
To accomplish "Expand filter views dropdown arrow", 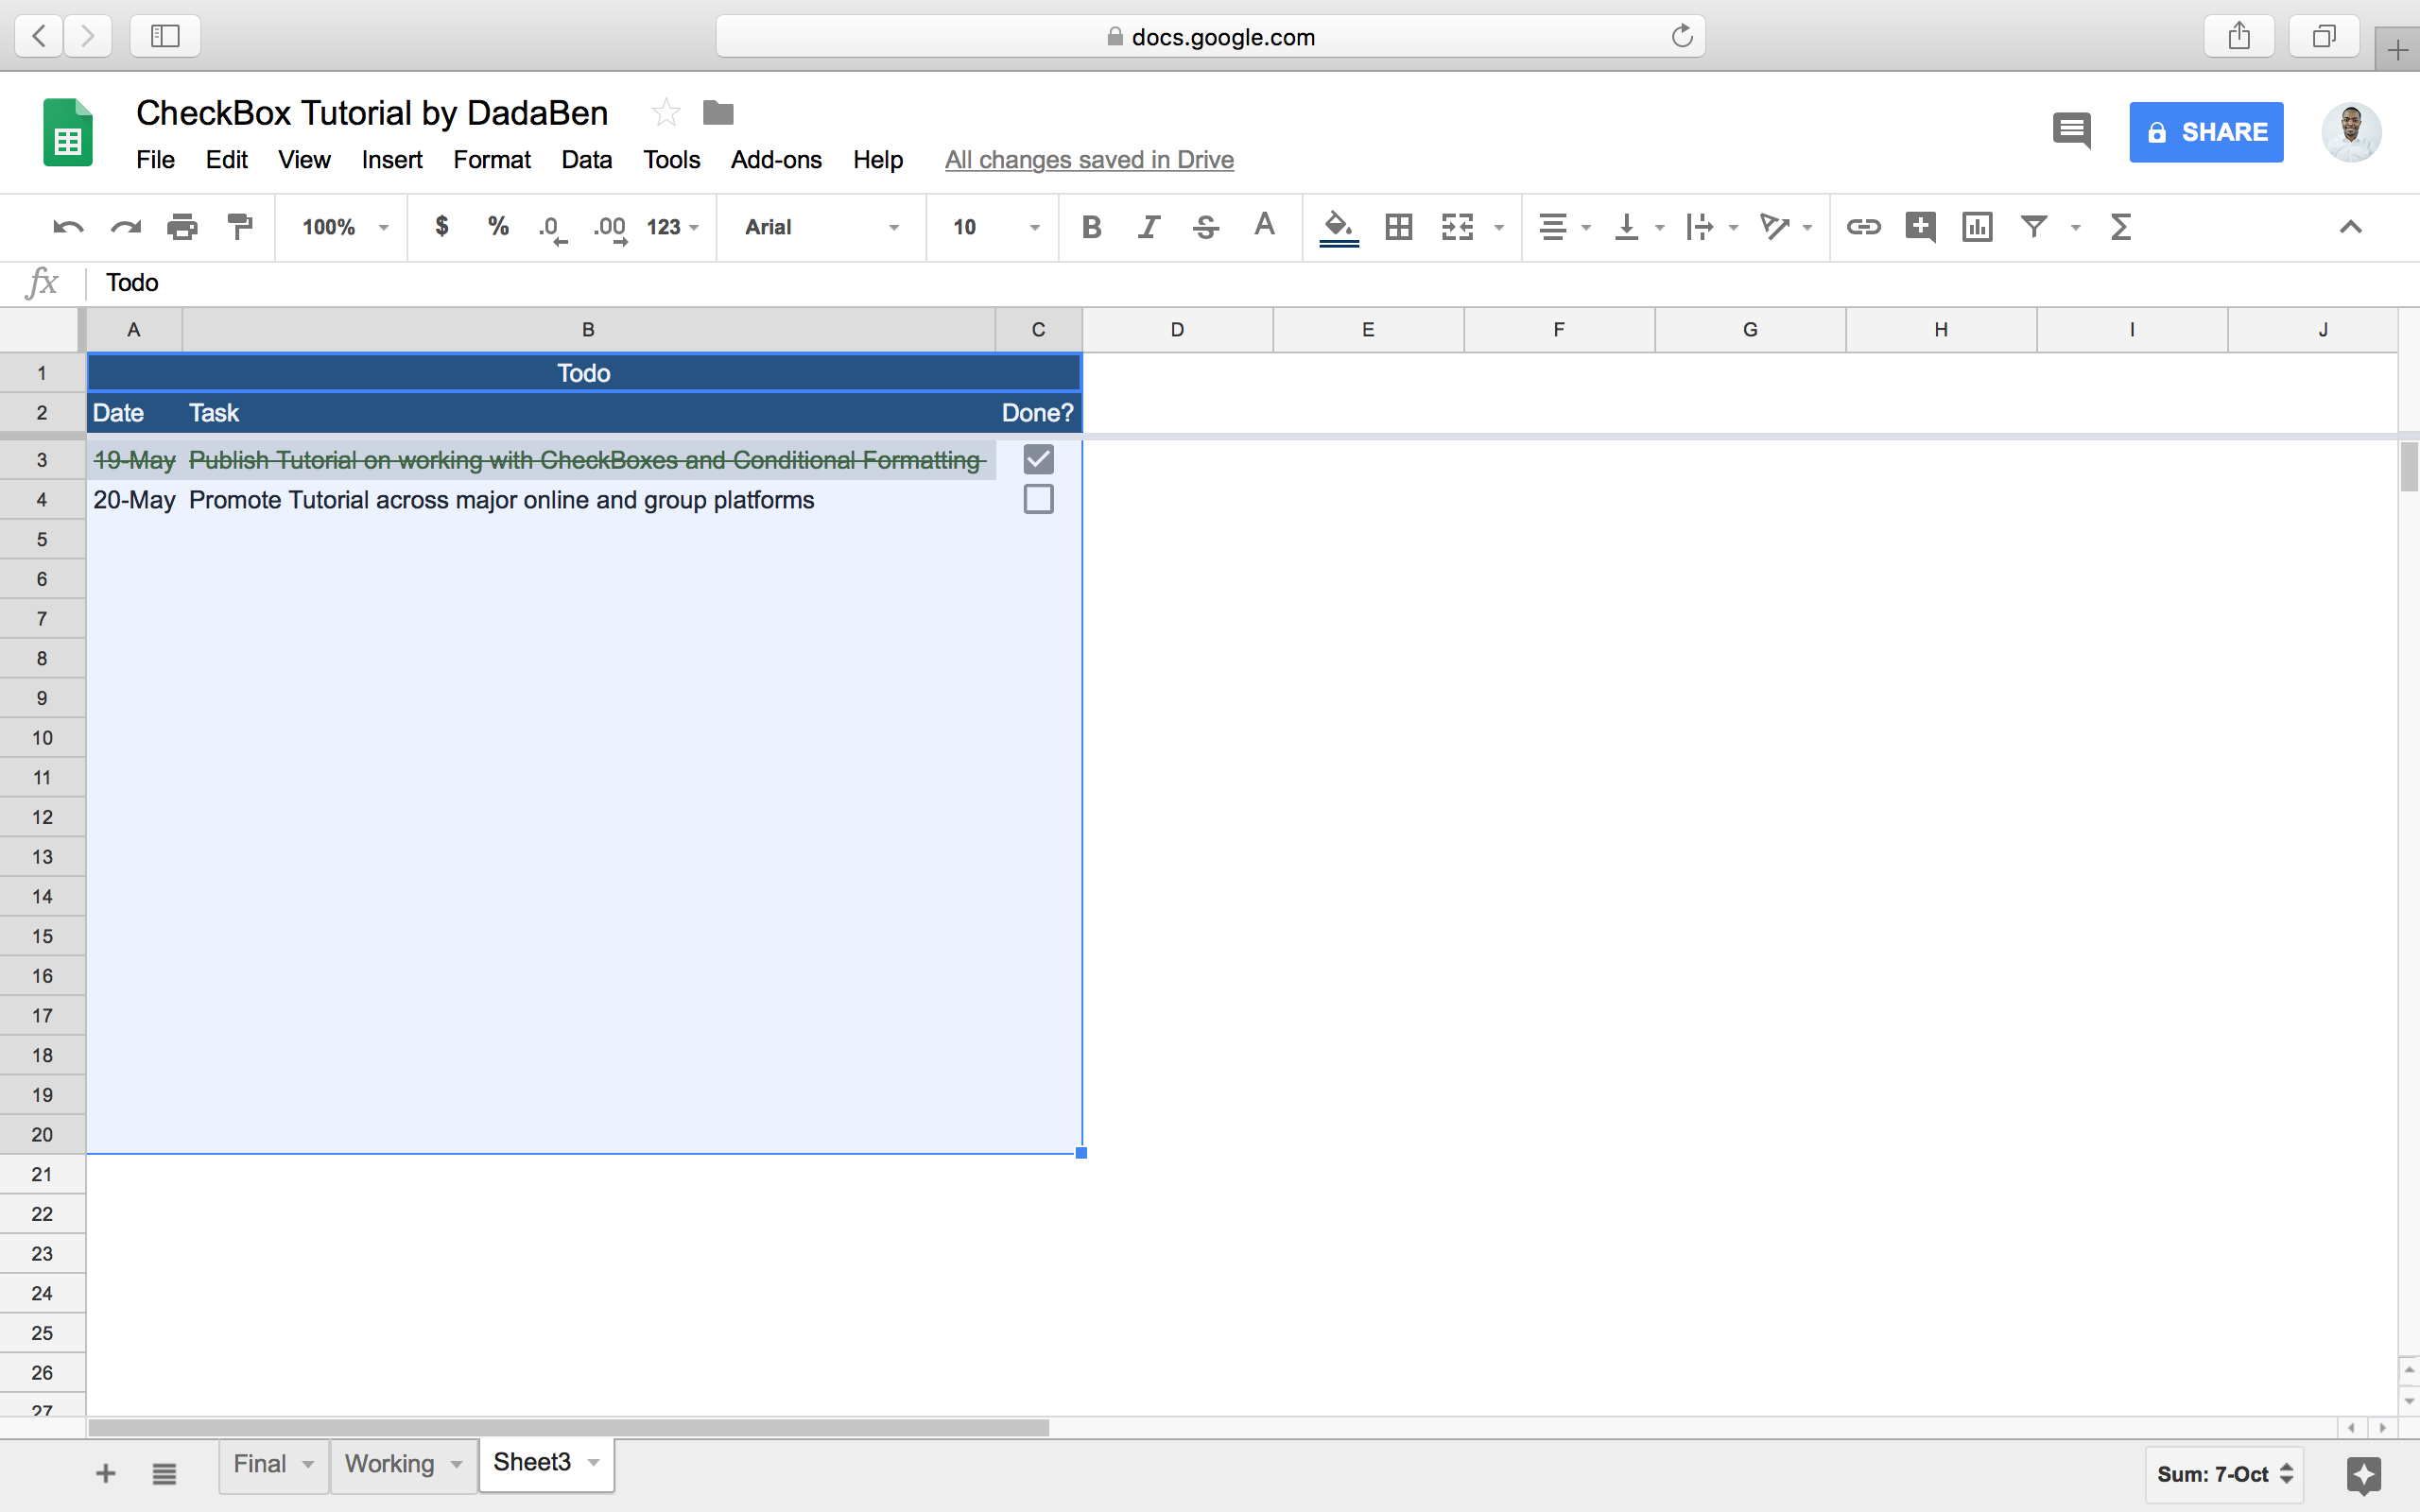I will tap(2075, 228).
